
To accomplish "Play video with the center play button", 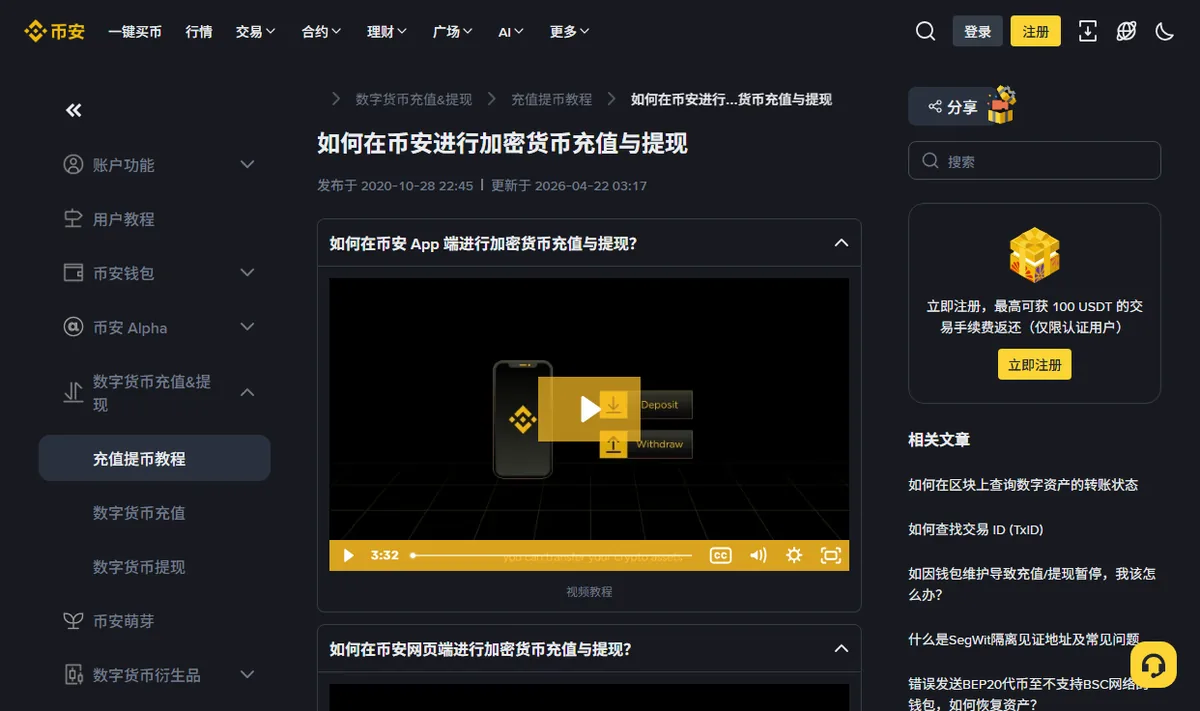I will tap(589, 408).
